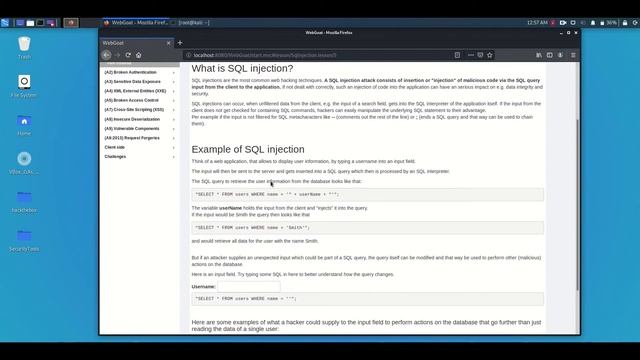Open the notifications bell in the tray
This screenshot has height=360, width=640.
point(593,23)
